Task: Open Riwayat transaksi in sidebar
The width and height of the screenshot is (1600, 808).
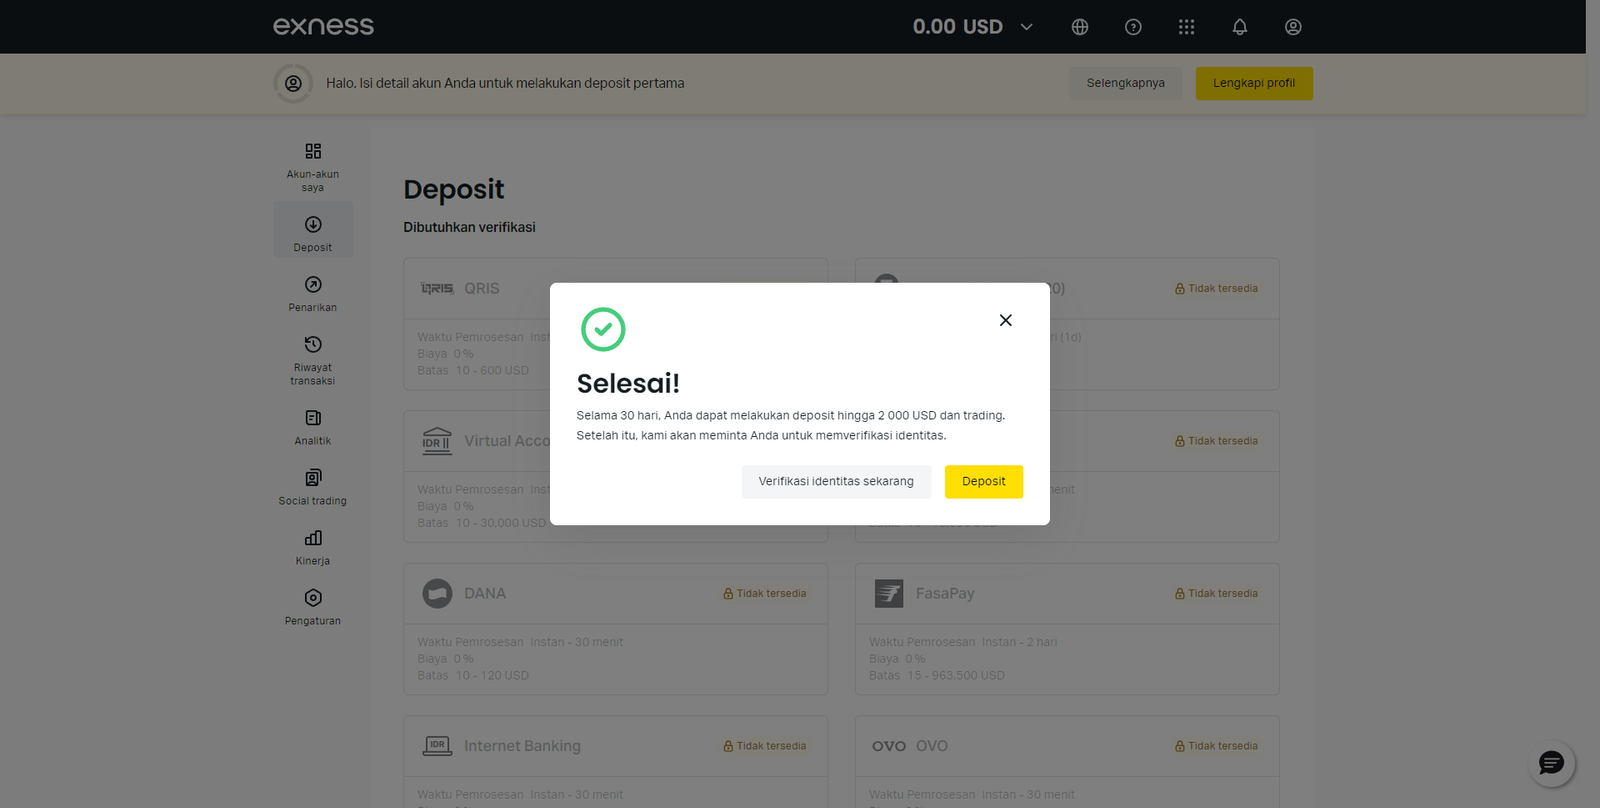Action: (313, 360)
